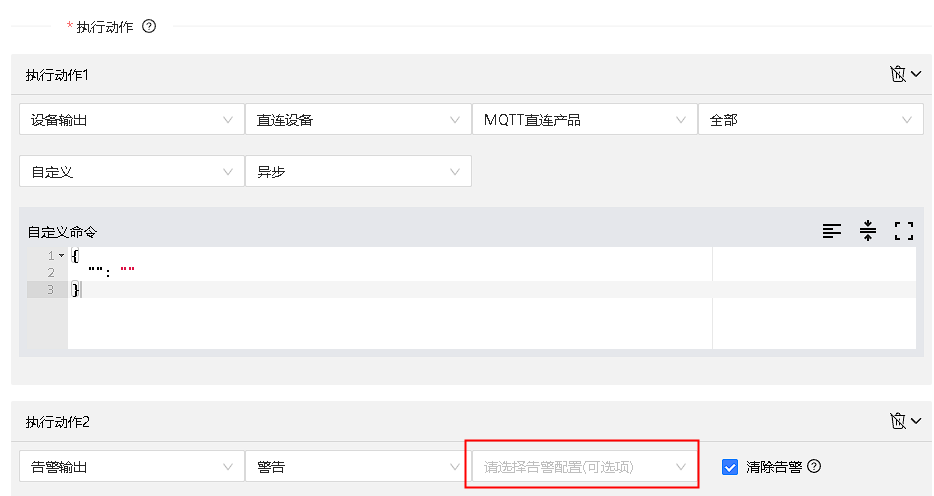Click the help icon beside 执行动作
Screen dimensions: 934x496
tap(149, 27)
